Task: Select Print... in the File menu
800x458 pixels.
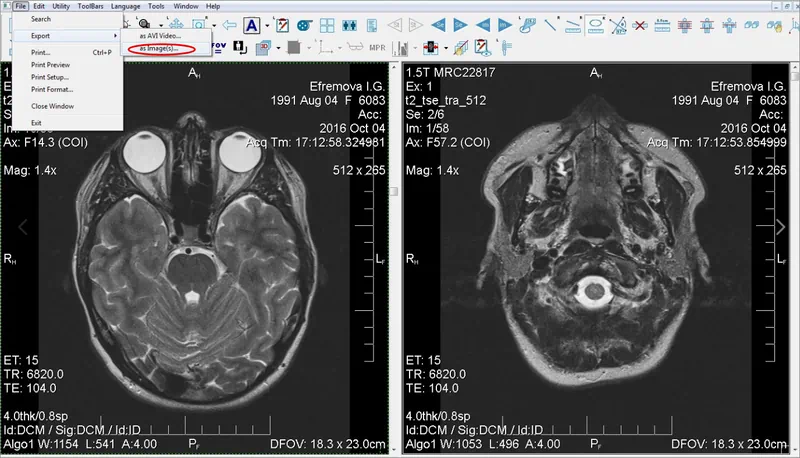Action: click(67, 52)
